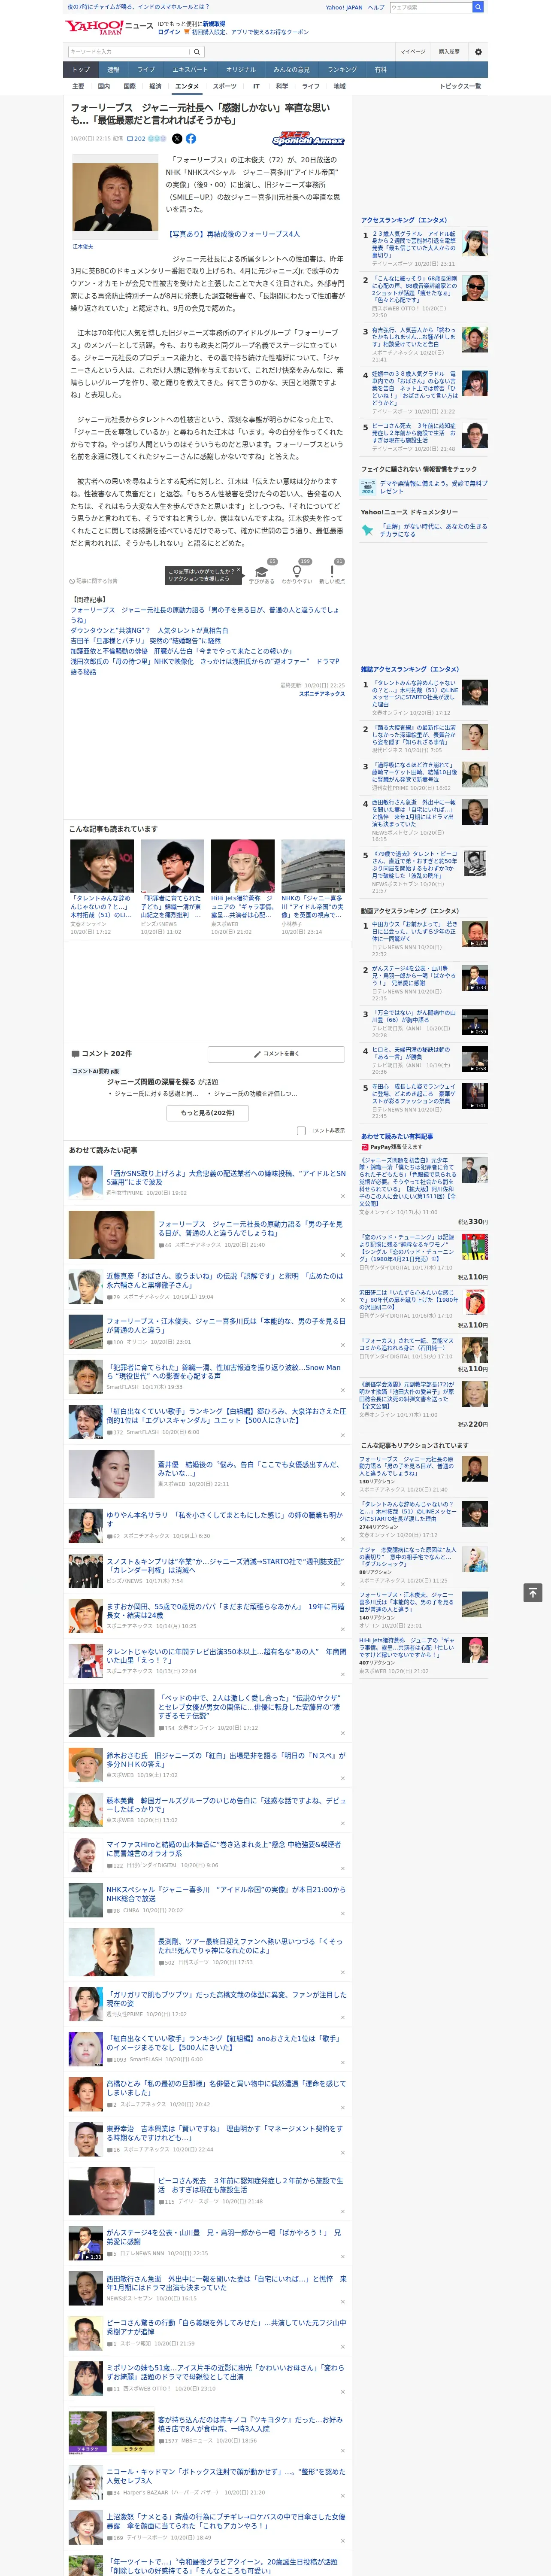This screenshot has width=551, height=2576.
Task: Select the オリジナル tab
Action: [241, 70]
